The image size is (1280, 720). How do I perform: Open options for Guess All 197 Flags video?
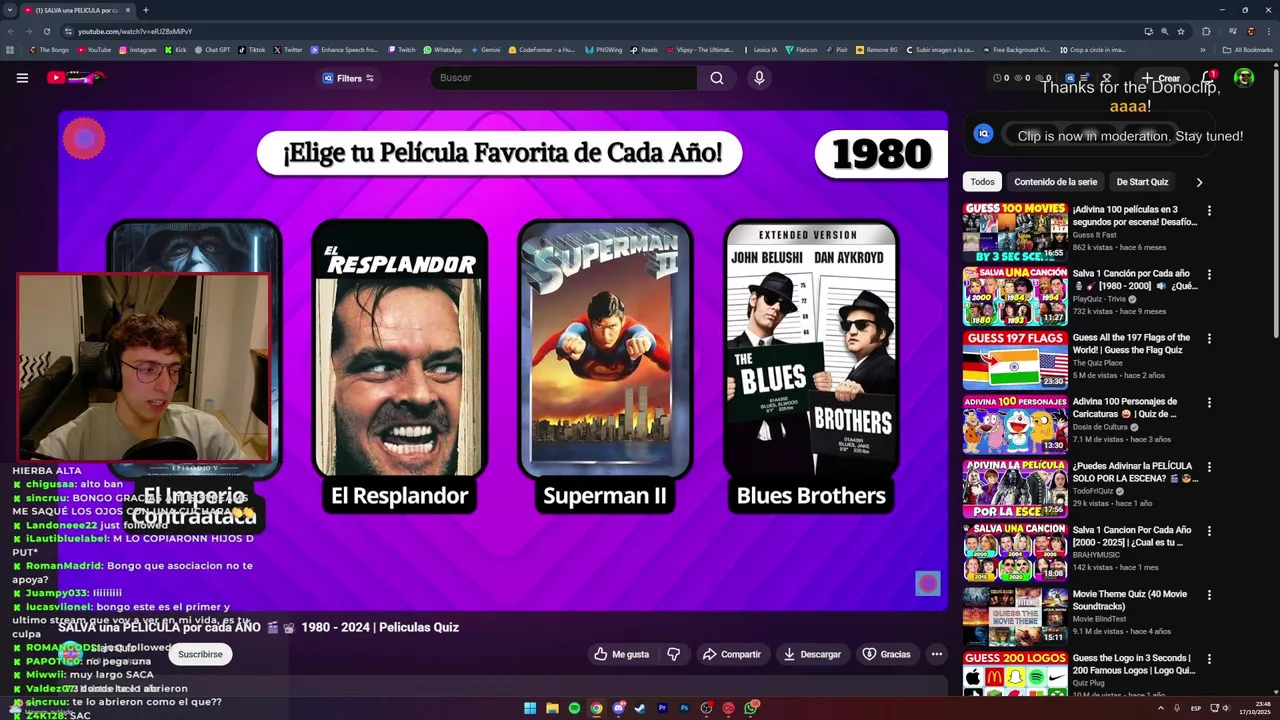point(1209,339)
